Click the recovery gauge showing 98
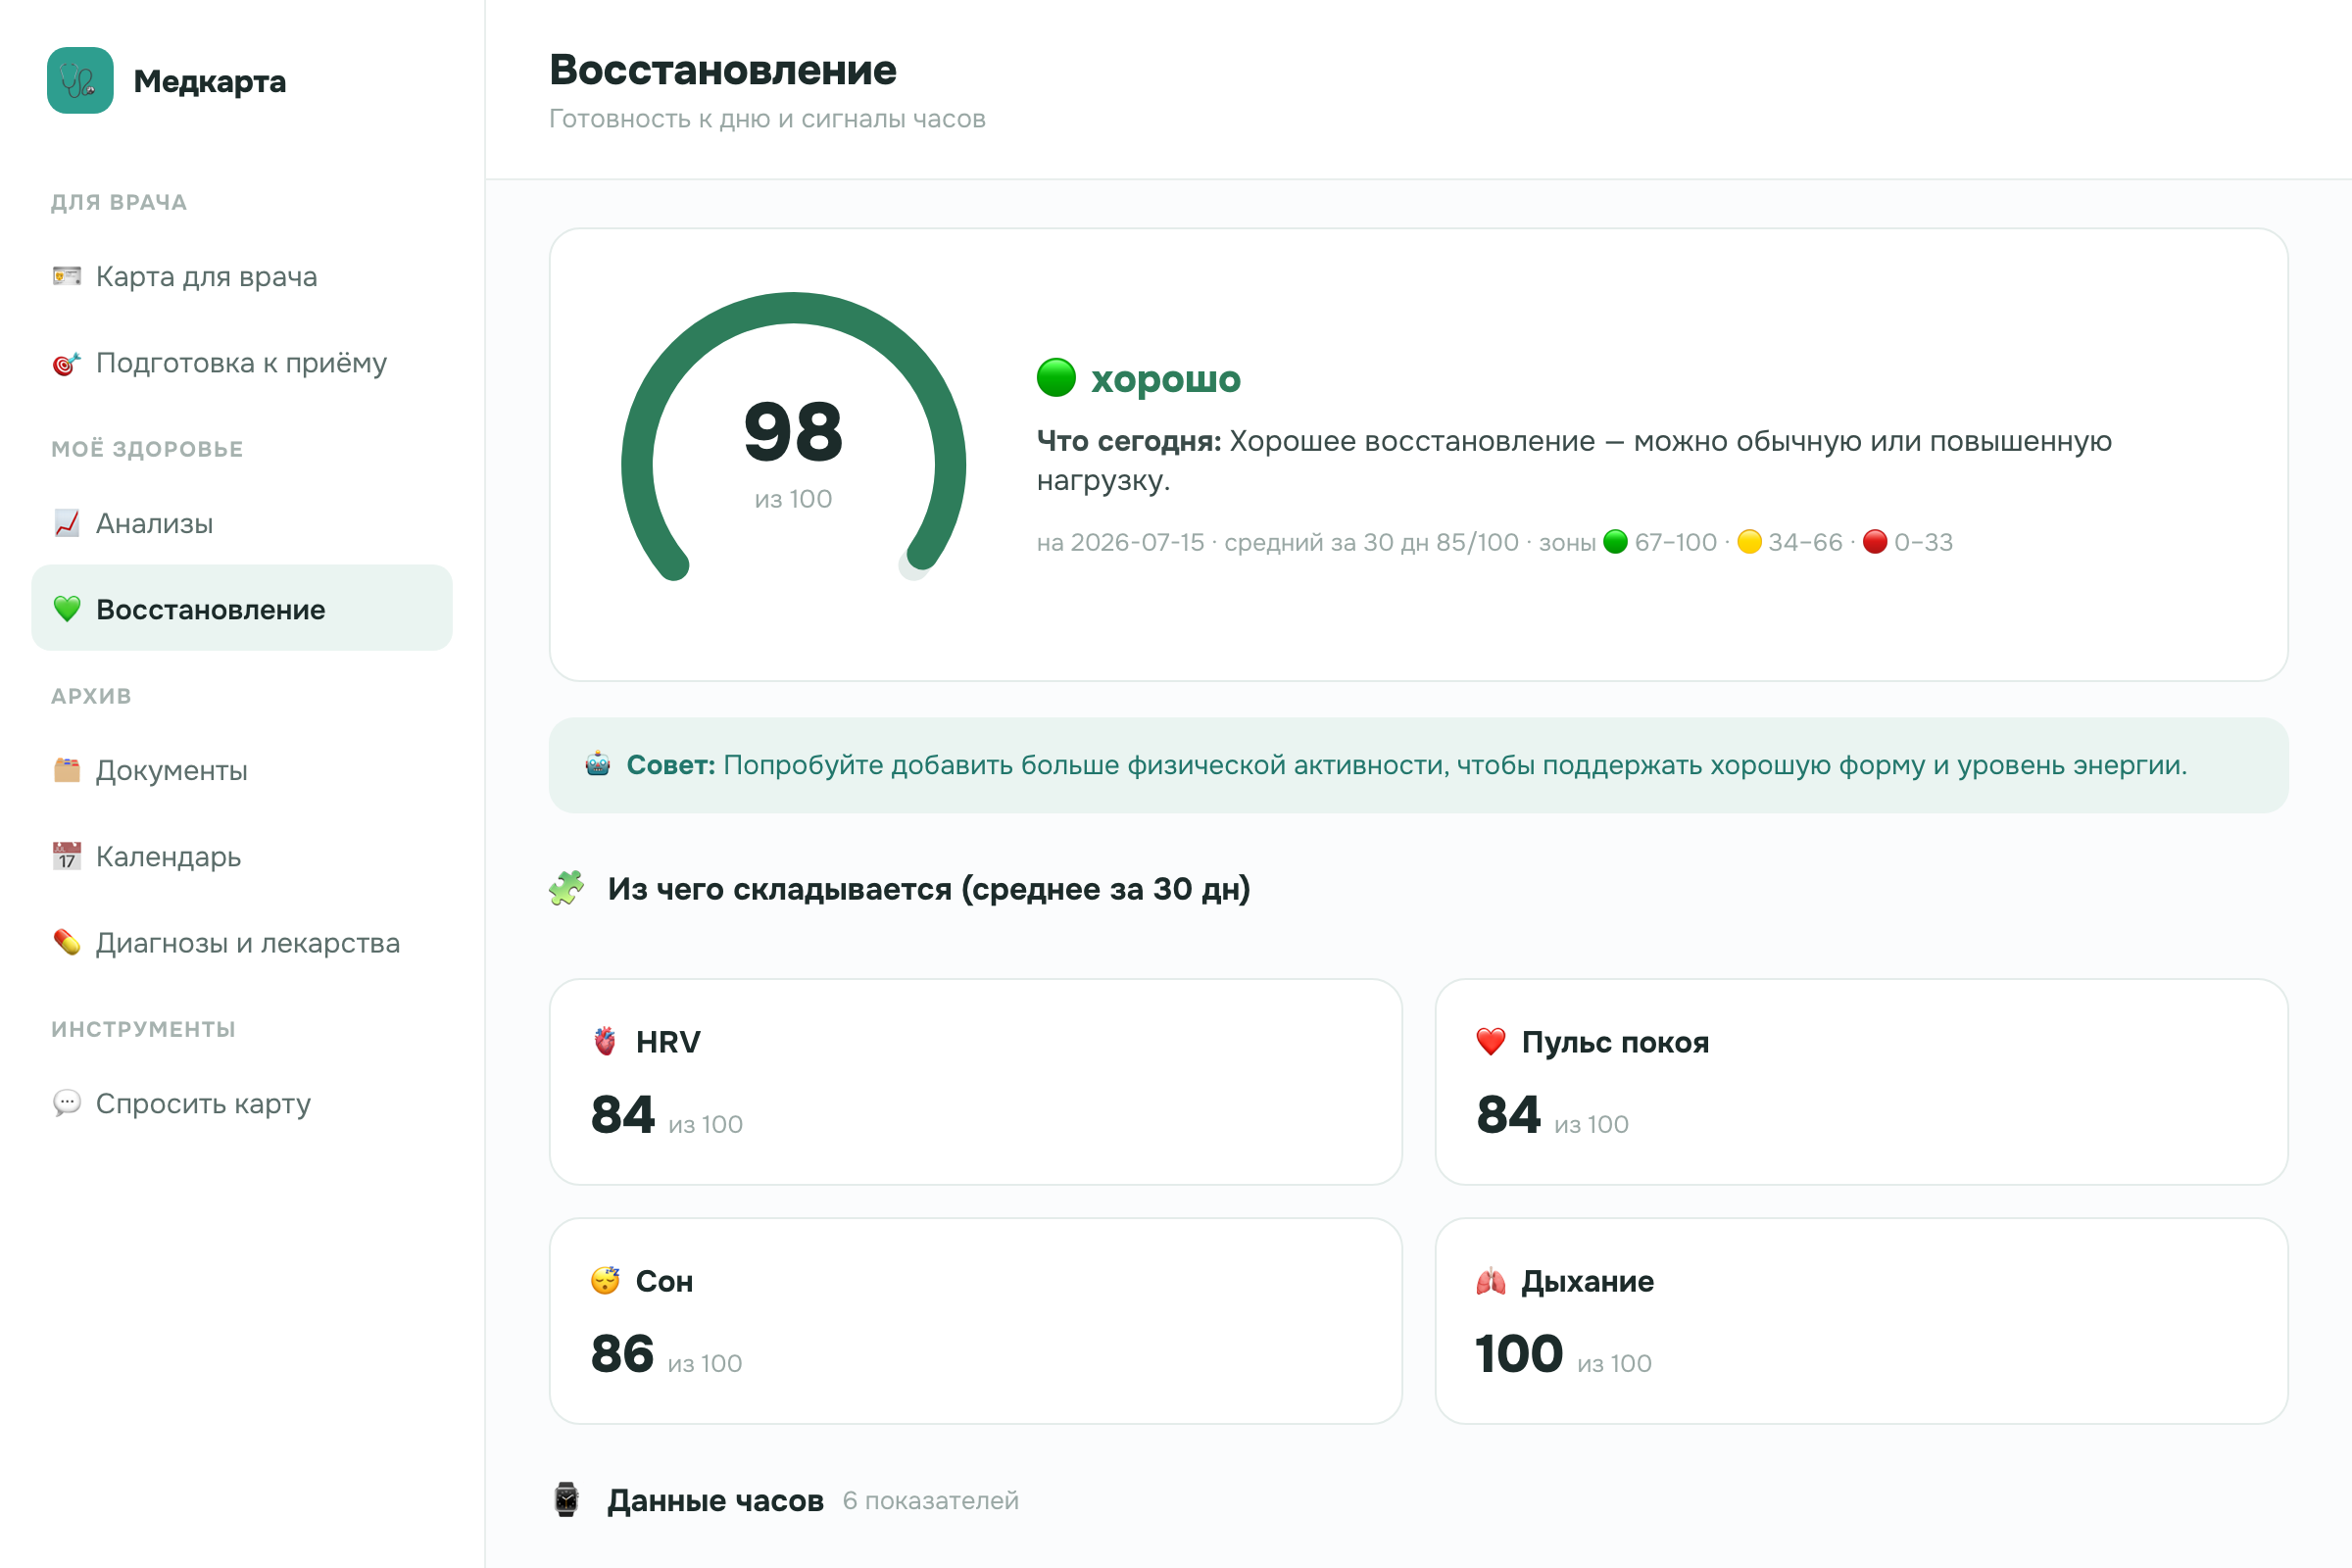Image resolution: width=2352 pixels, height=1568 pixels. (794, 438)
